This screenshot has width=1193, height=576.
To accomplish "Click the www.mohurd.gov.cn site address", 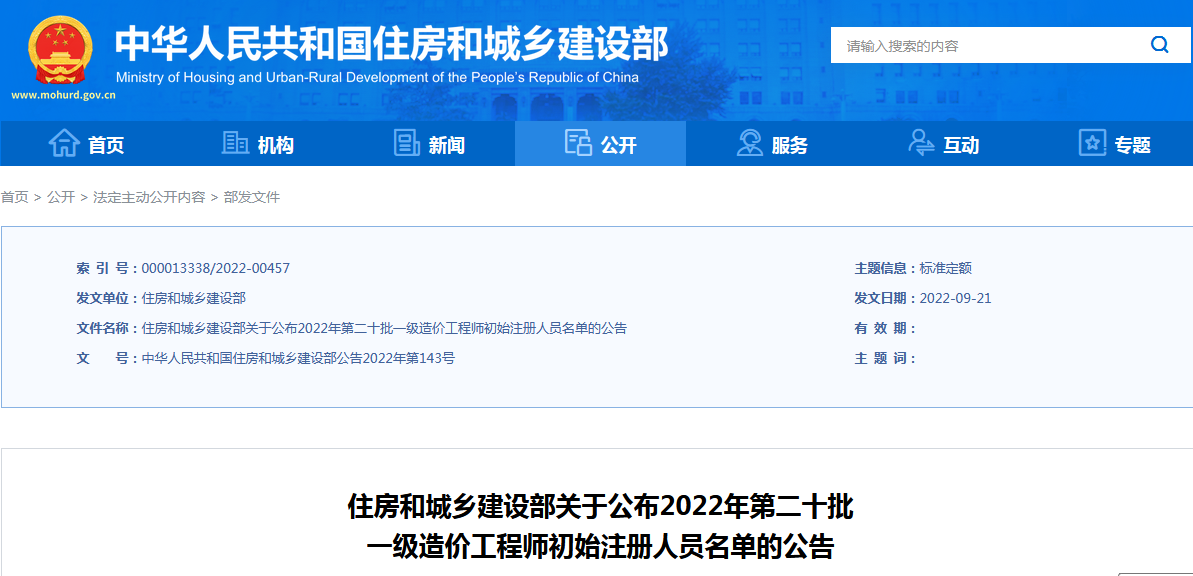I will coord(63,96).
